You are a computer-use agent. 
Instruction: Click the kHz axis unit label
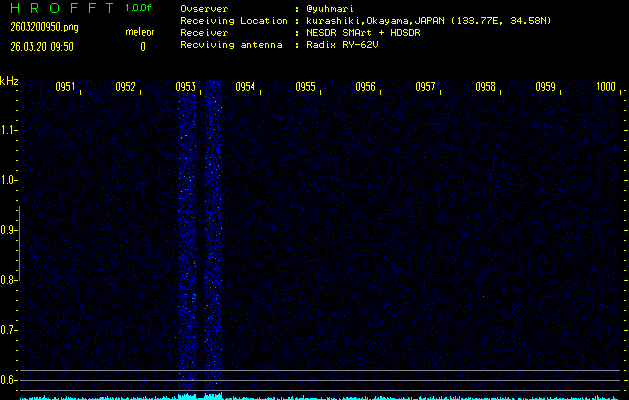pyautogui.click(x=9, y=81)
